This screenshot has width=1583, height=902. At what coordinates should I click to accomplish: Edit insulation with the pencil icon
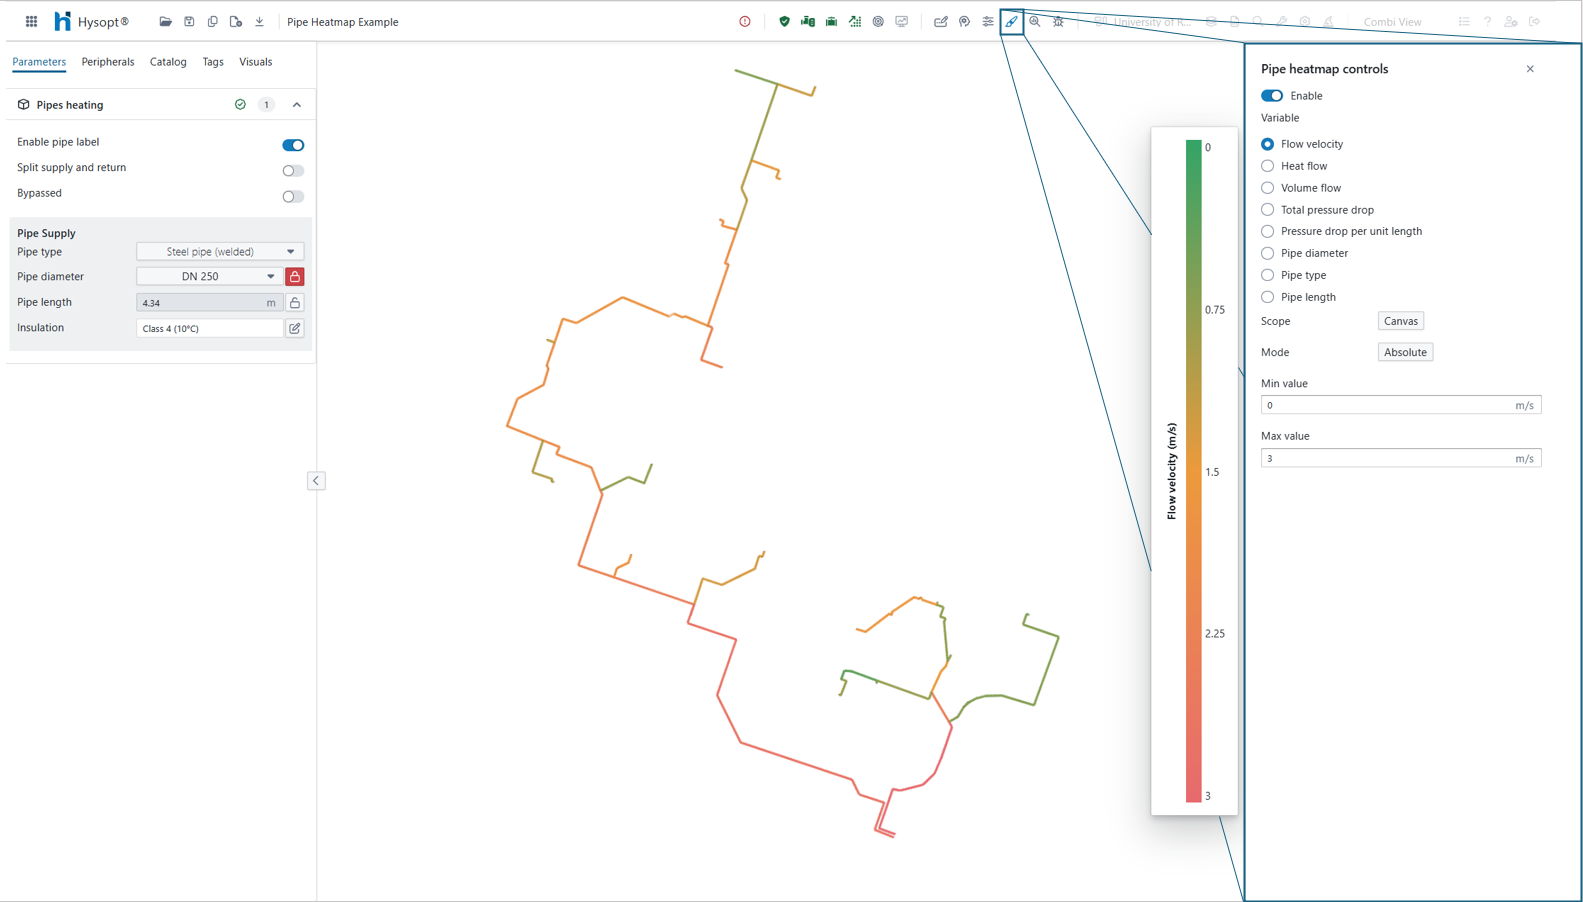pos(295,328)
